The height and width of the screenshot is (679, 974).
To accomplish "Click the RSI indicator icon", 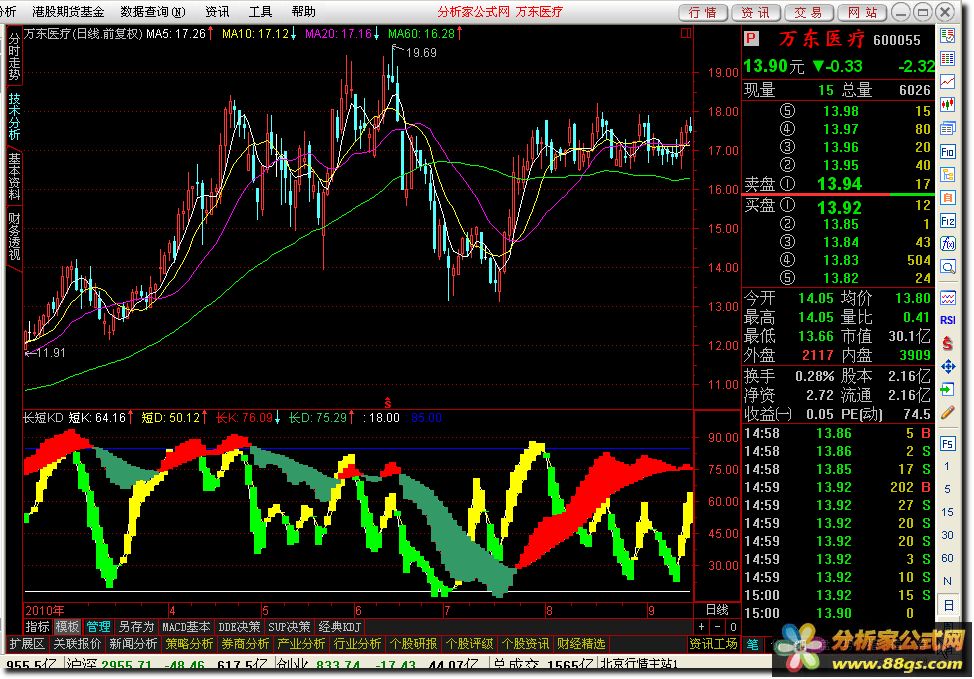I will coord(947,320).
